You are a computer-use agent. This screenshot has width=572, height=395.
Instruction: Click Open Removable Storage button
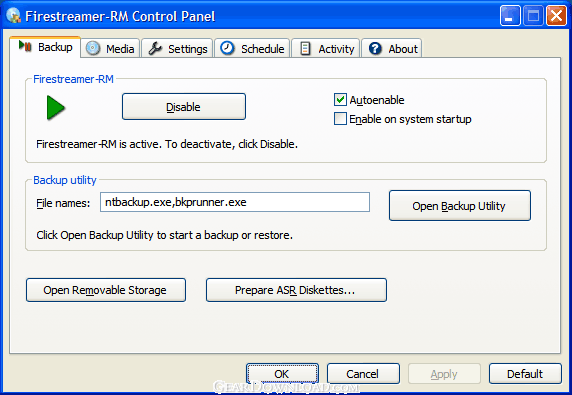(x=106, y=290)
